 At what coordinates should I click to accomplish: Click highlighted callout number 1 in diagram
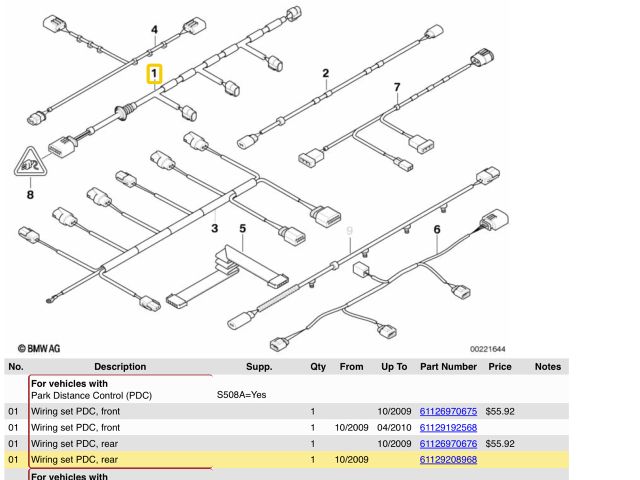pos(154,74)
